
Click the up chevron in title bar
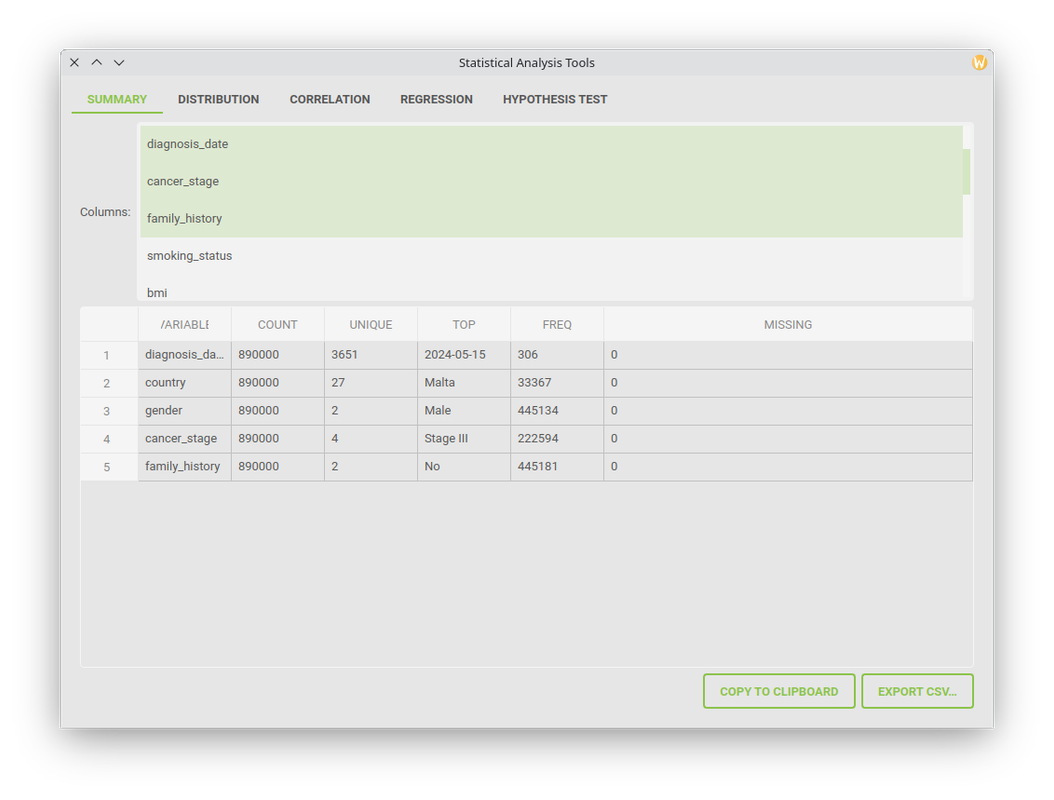(97, 63)
